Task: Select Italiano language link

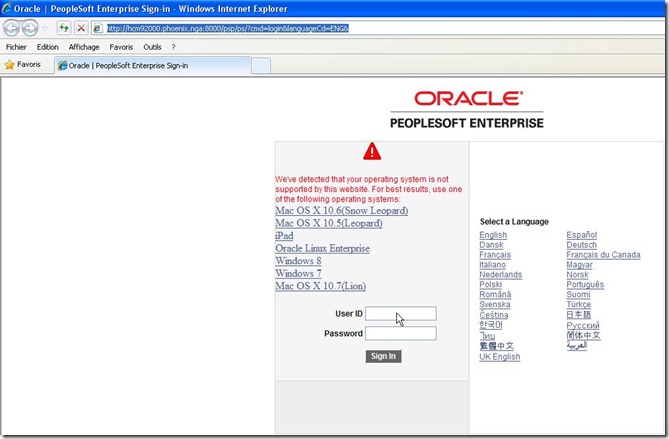Action: (x=492, y=265)
